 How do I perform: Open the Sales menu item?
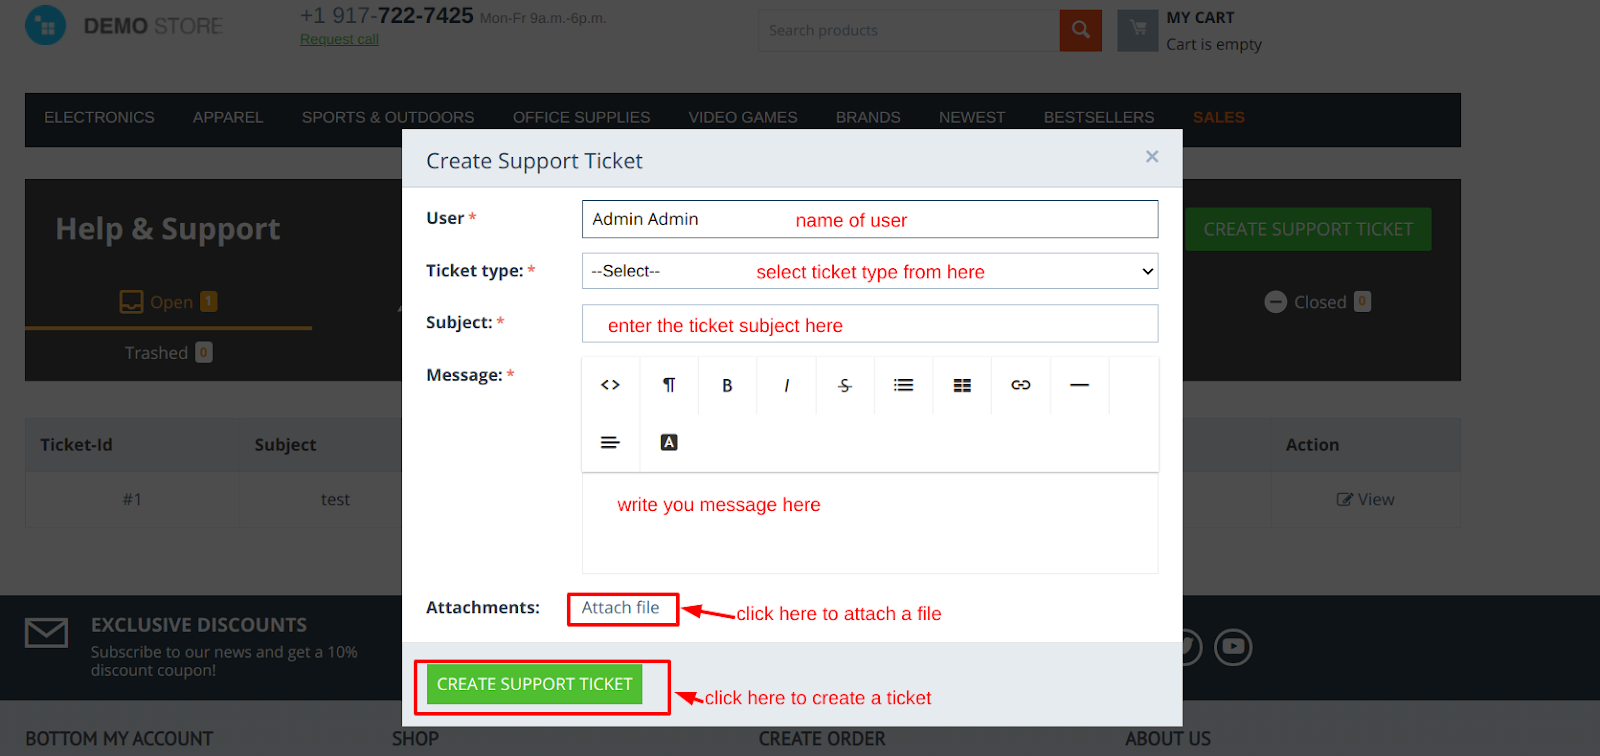click(x=1218, y=117)
